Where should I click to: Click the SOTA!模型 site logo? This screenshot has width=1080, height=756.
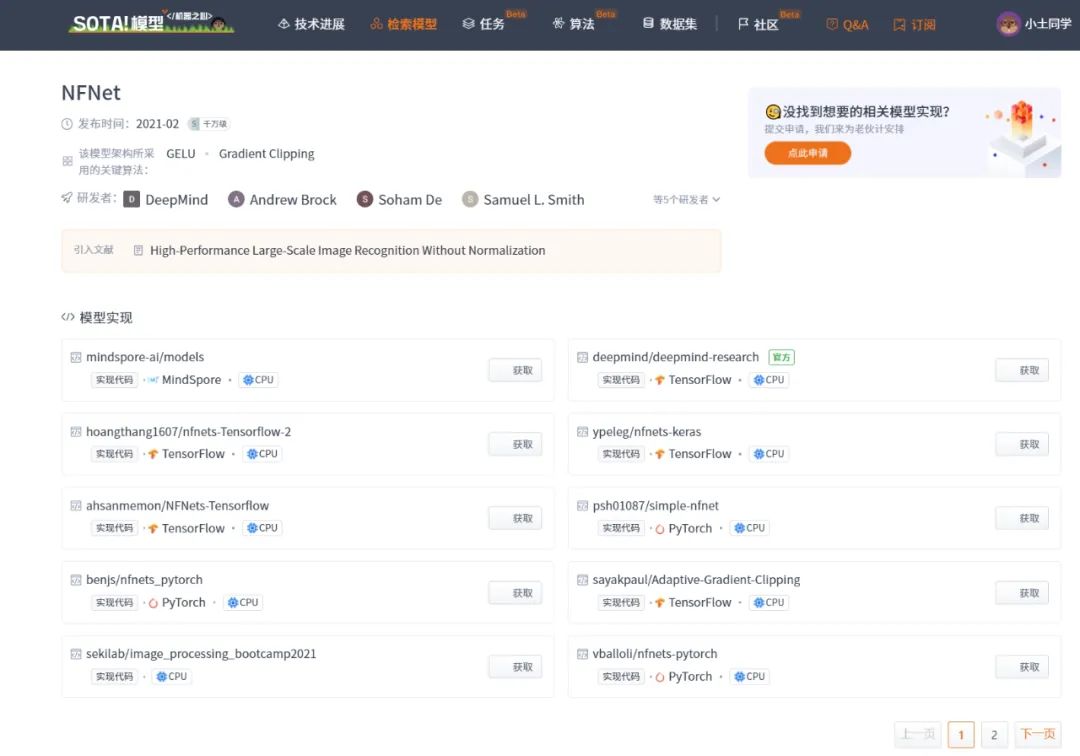[151, 23]
